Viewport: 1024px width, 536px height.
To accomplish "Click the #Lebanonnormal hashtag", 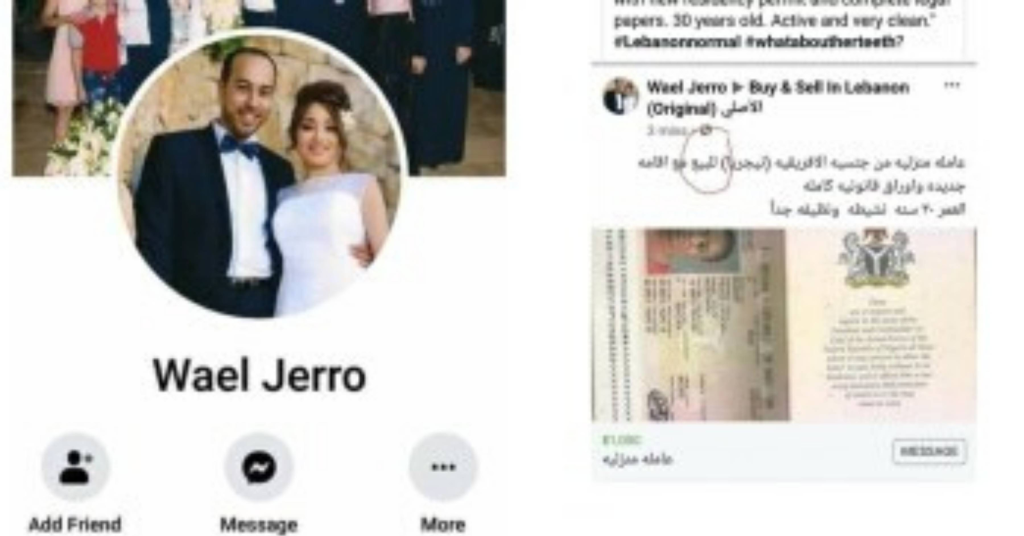I will pos(677,42).
